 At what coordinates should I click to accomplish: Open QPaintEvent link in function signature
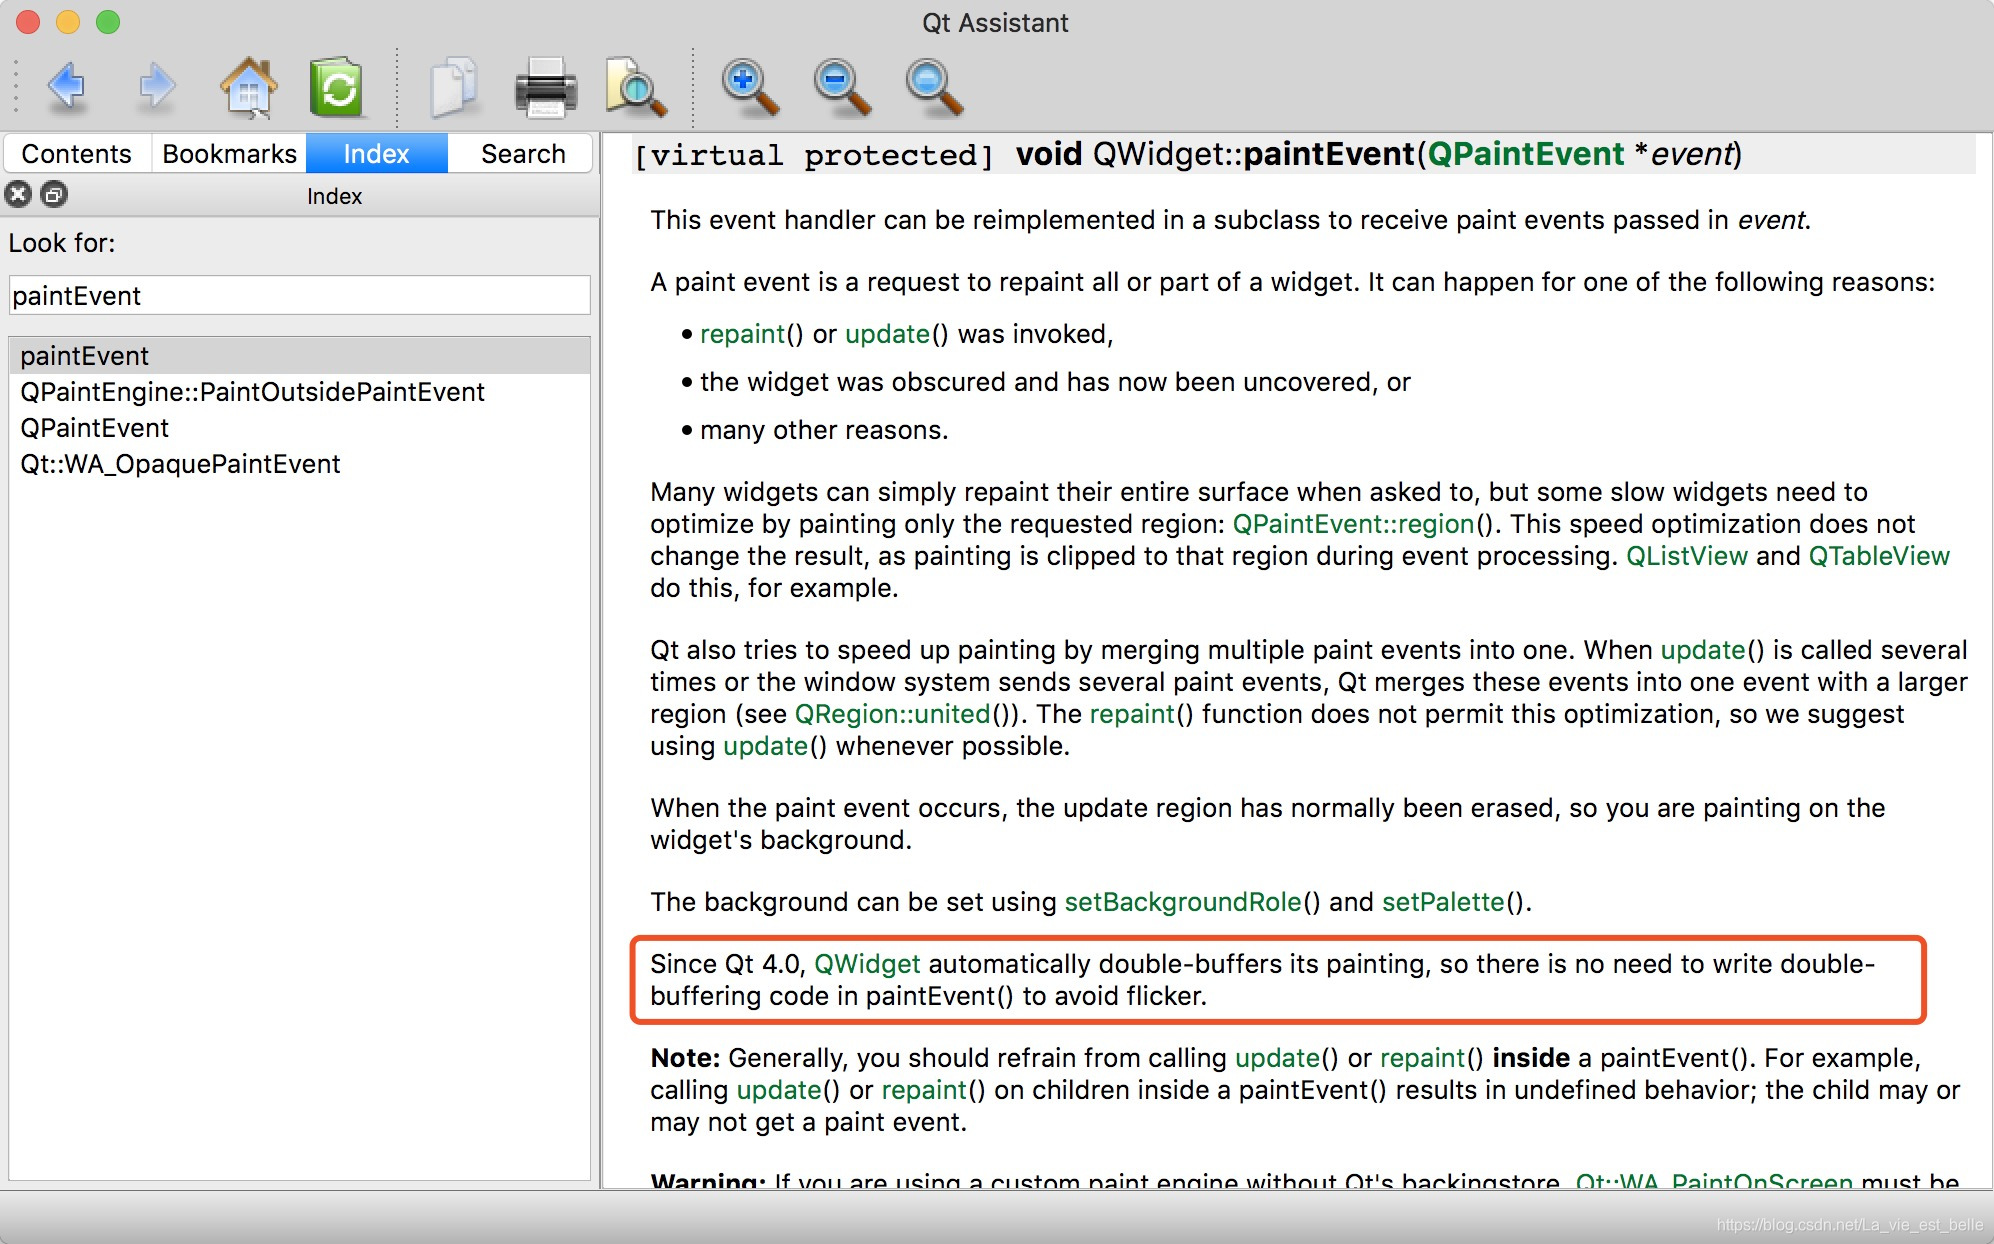click(x=1525, y=154)
